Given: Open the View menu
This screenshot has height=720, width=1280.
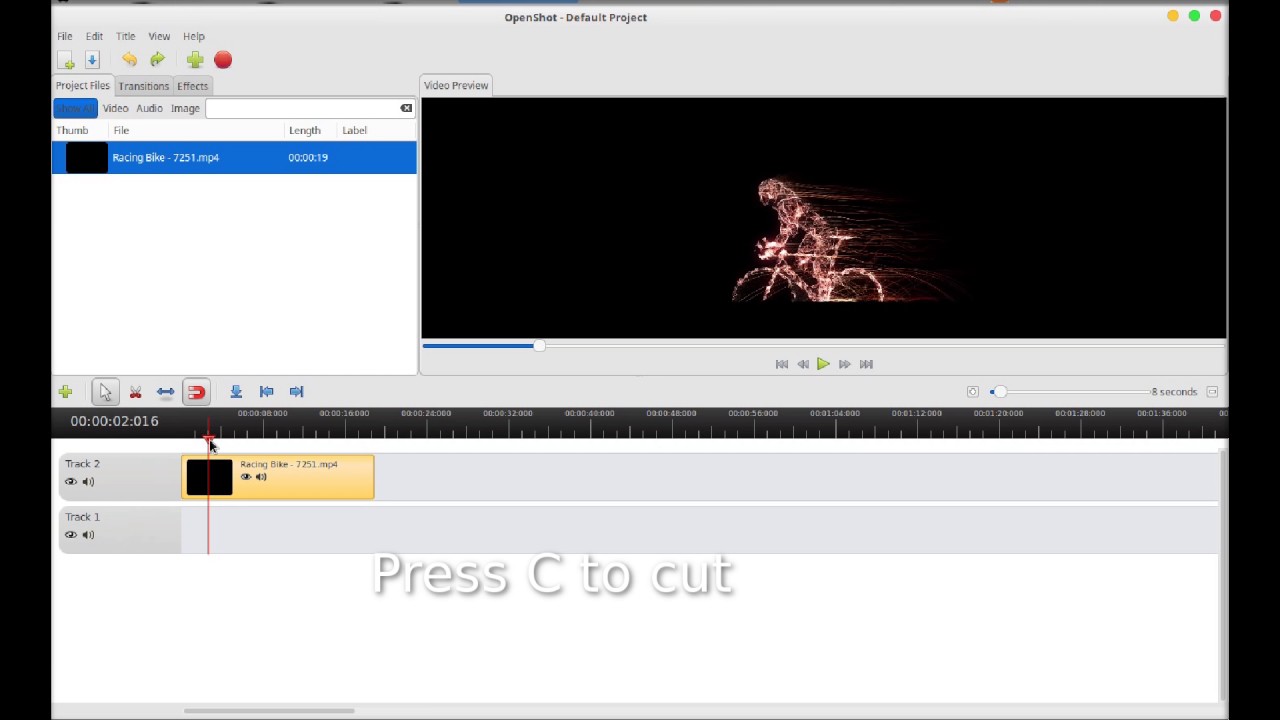Looking at the screenshot, I should (159, 36).
